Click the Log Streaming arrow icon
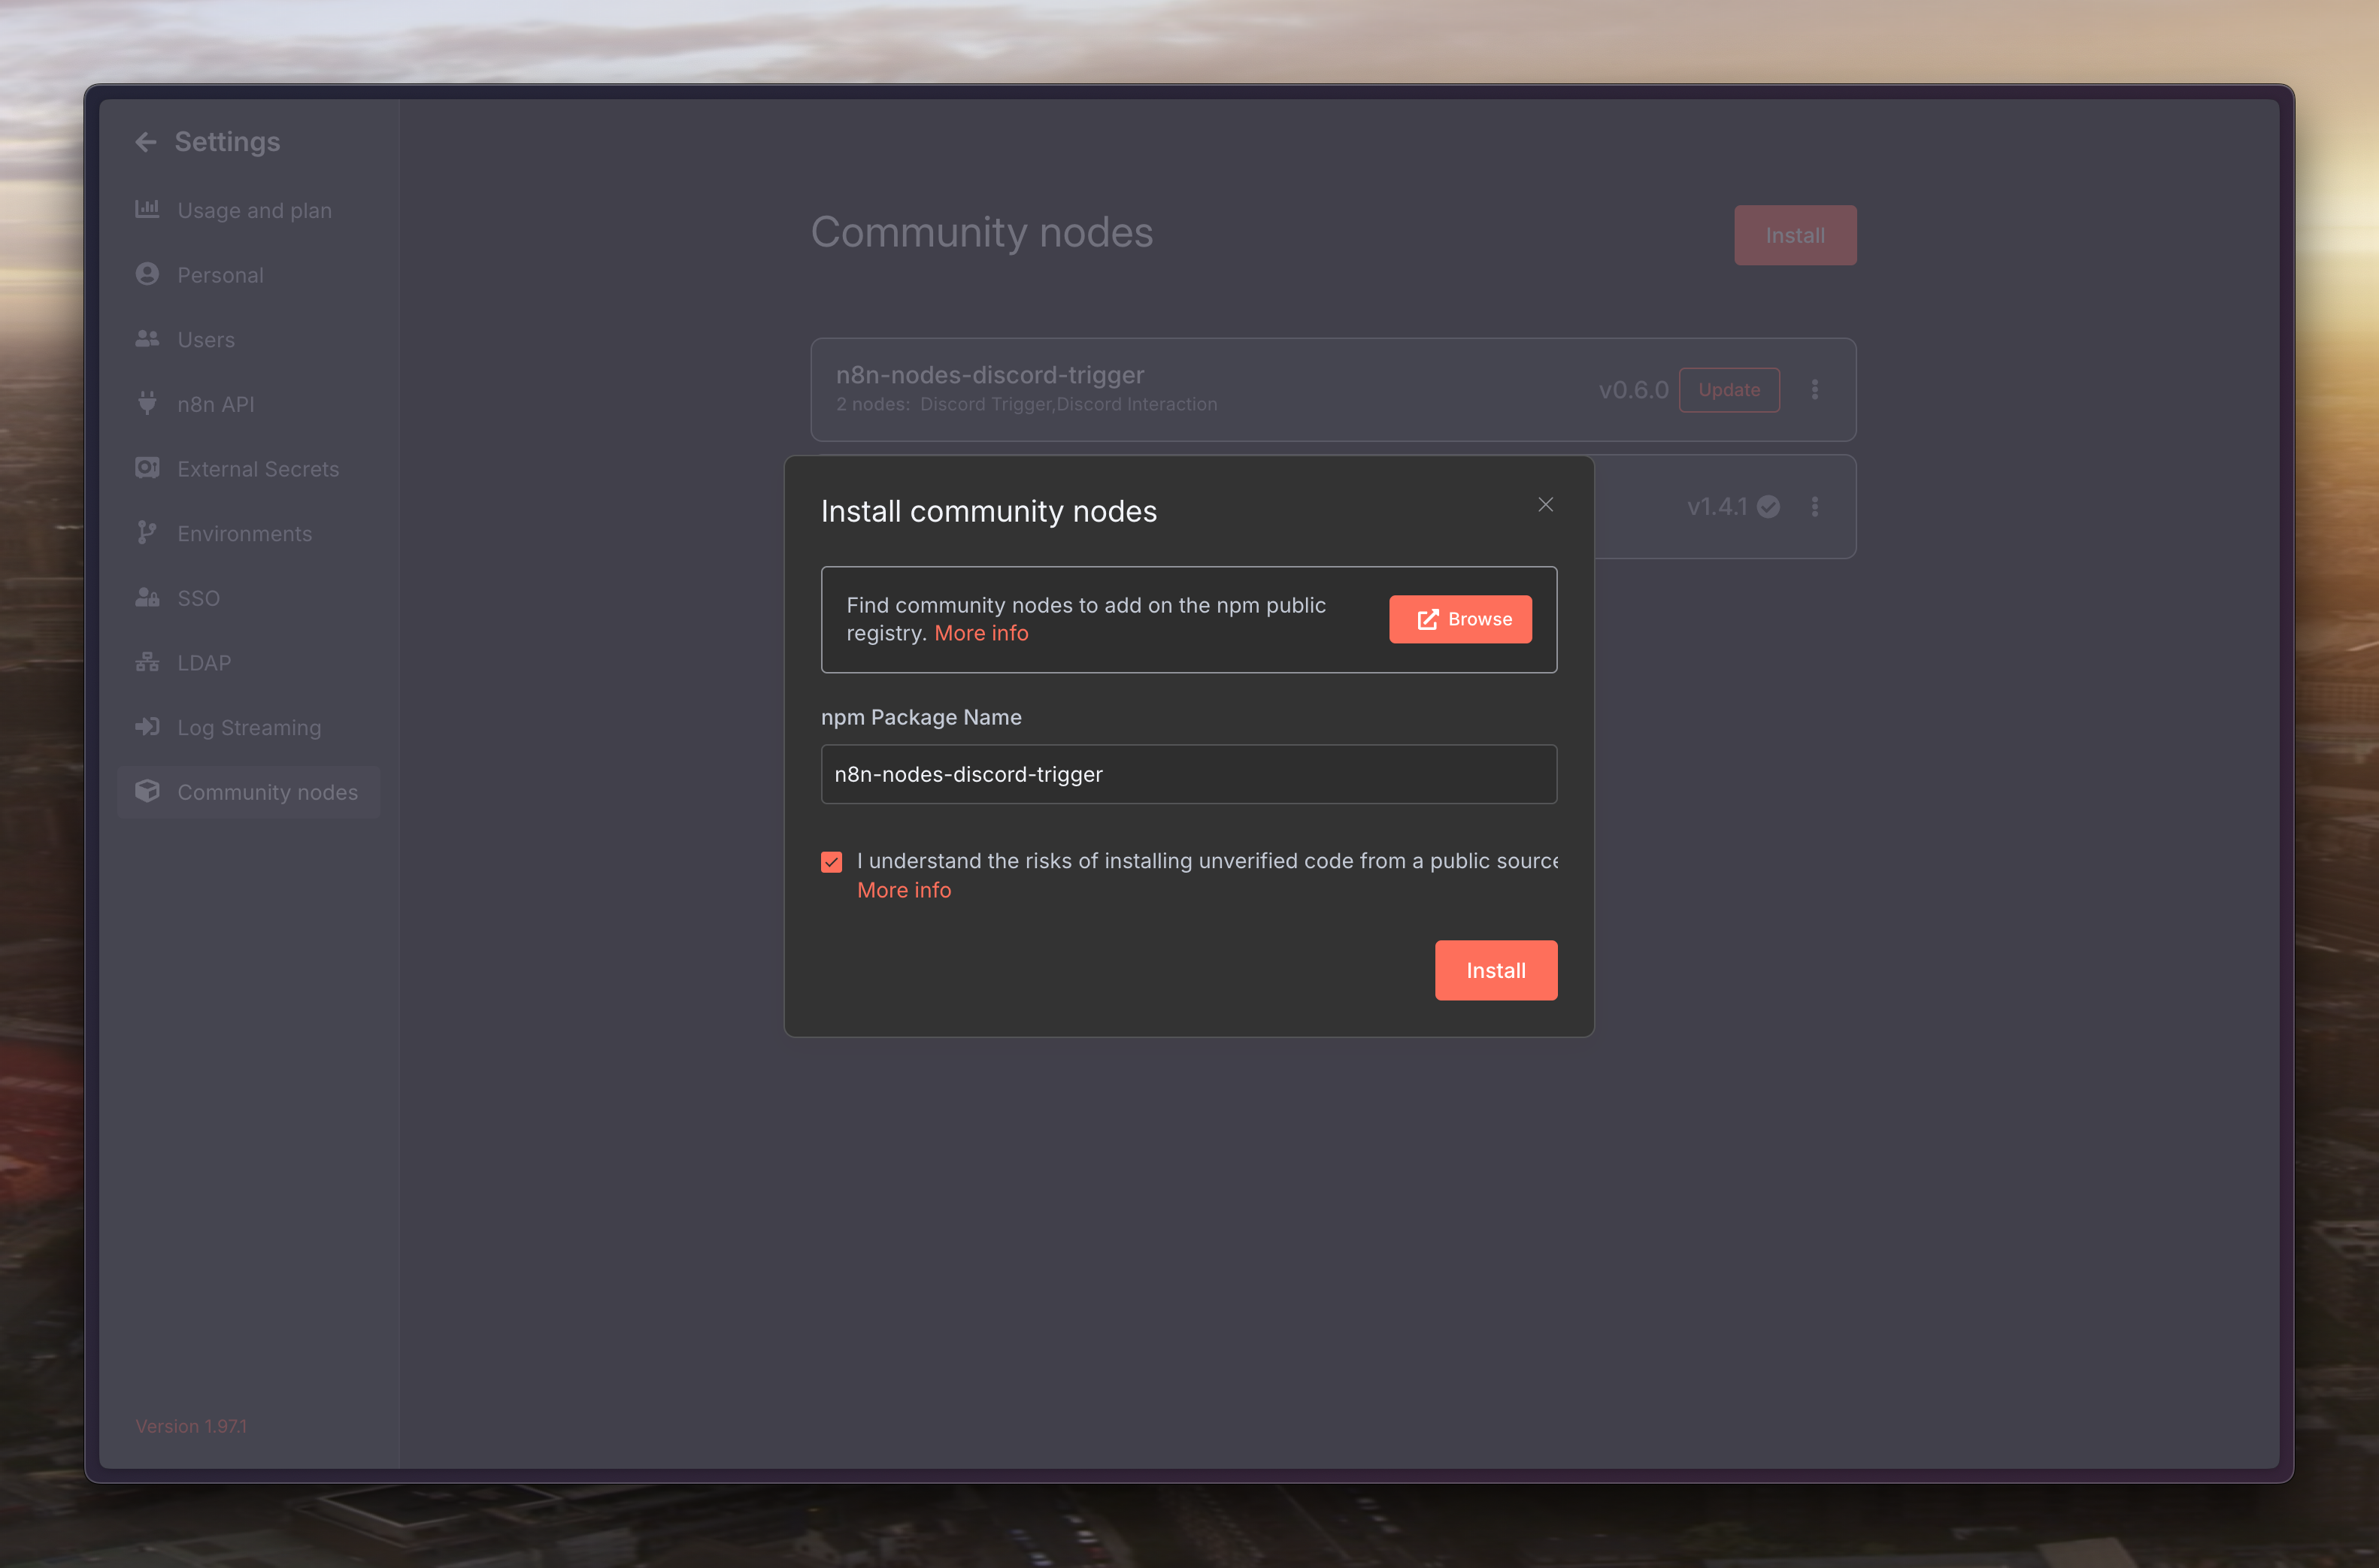Viewport: 2379px width, 1568px height. tap(147, 727)
